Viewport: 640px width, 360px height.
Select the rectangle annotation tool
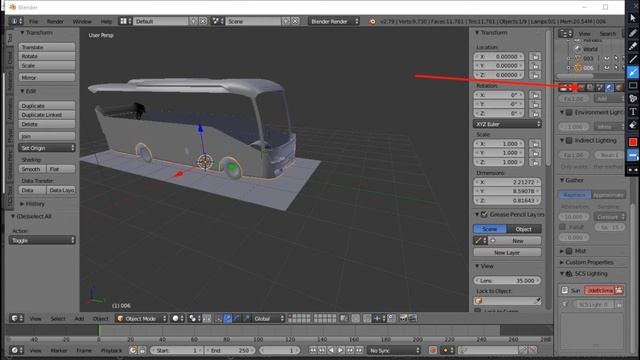pos(633,85)
